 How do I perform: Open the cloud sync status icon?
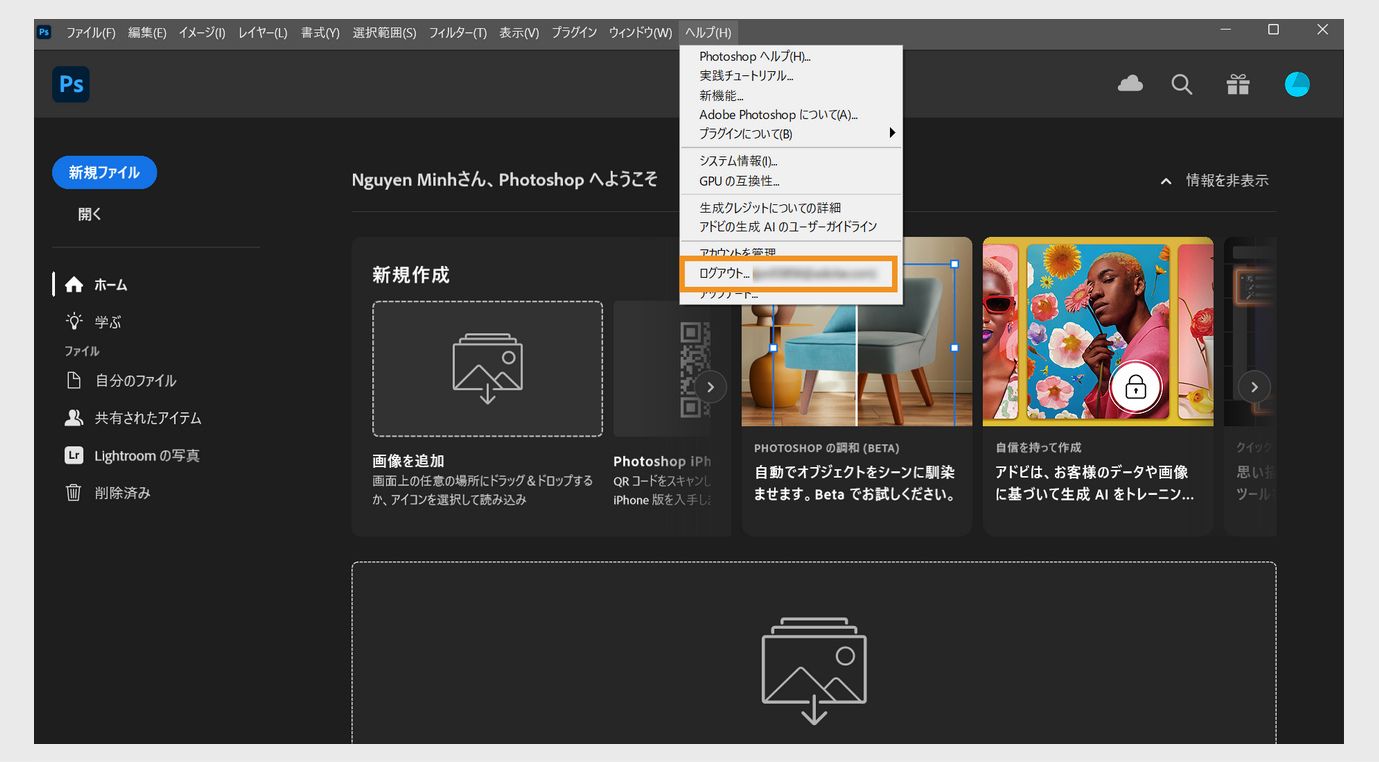[1130, 84]
